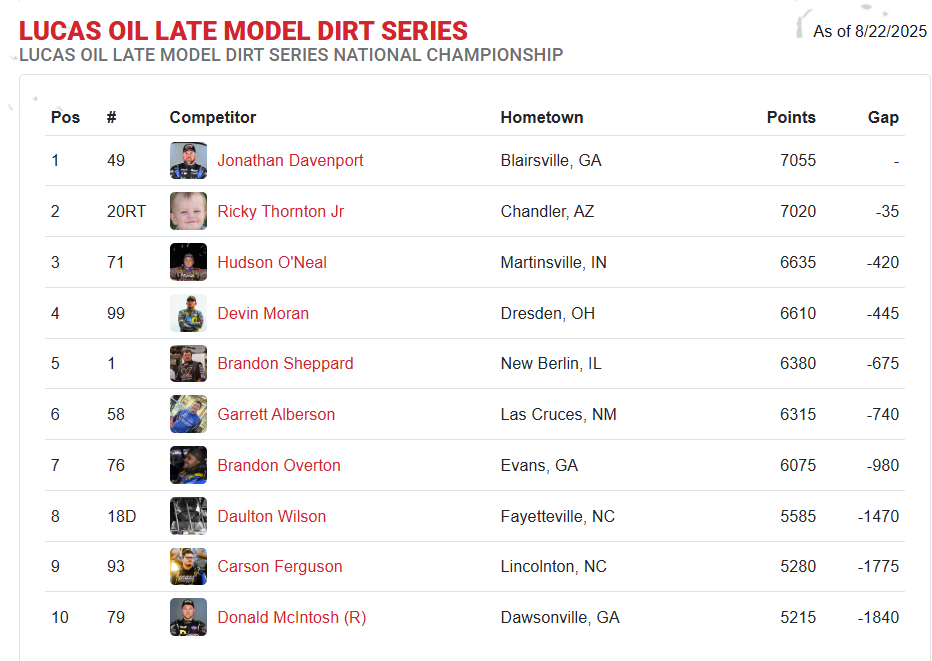This screenshot has width=932, height=661.
Task: Click Garrett Alberson's avatar image
Action: pos(188,414)
